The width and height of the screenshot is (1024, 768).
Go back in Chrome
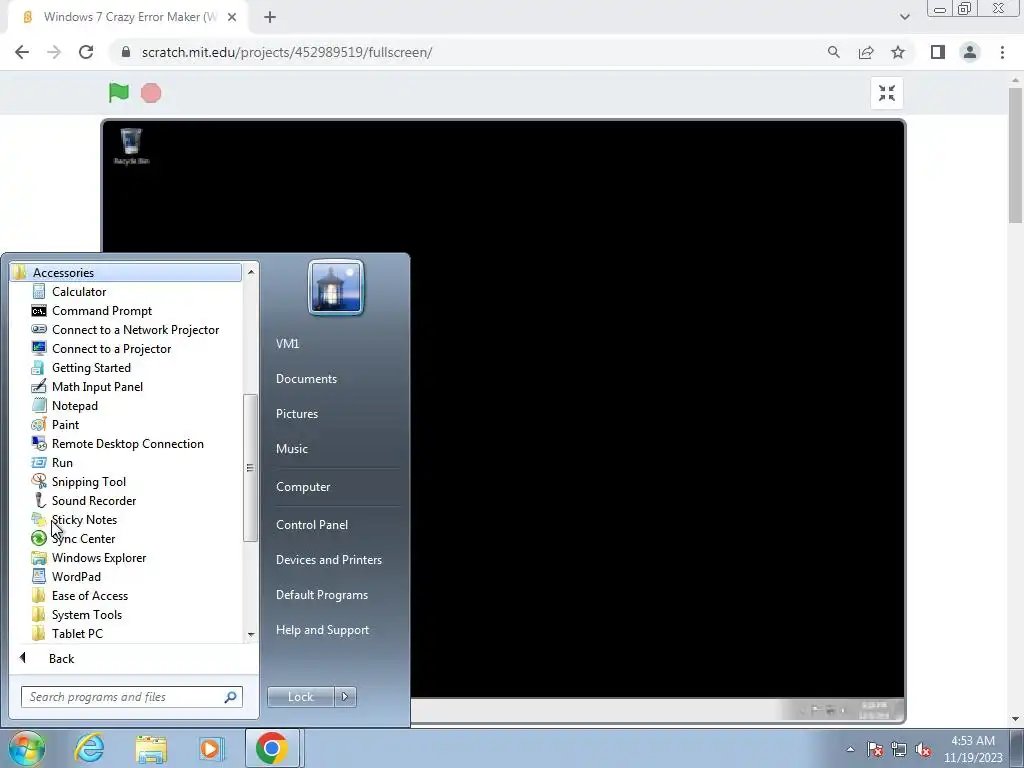[22, 52]
